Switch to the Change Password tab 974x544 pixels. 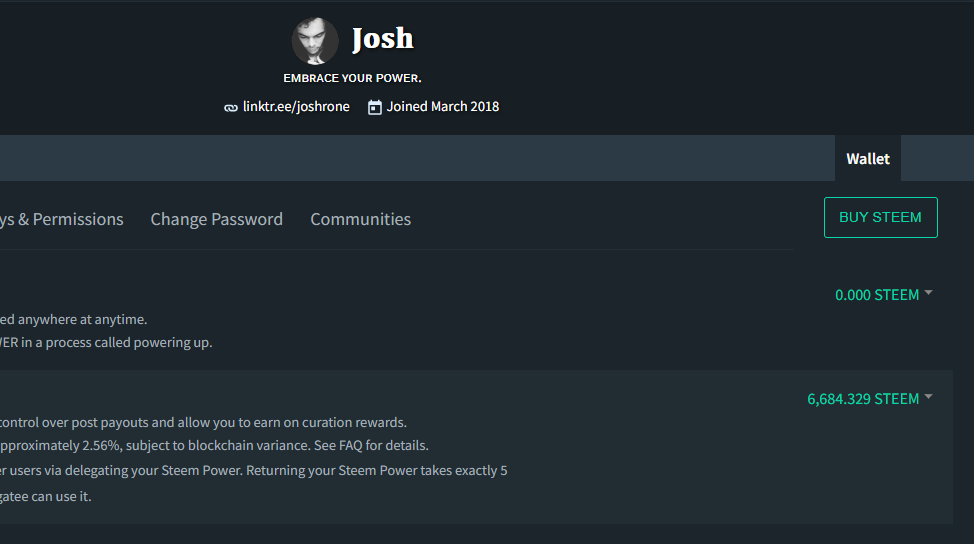[216, 219]
